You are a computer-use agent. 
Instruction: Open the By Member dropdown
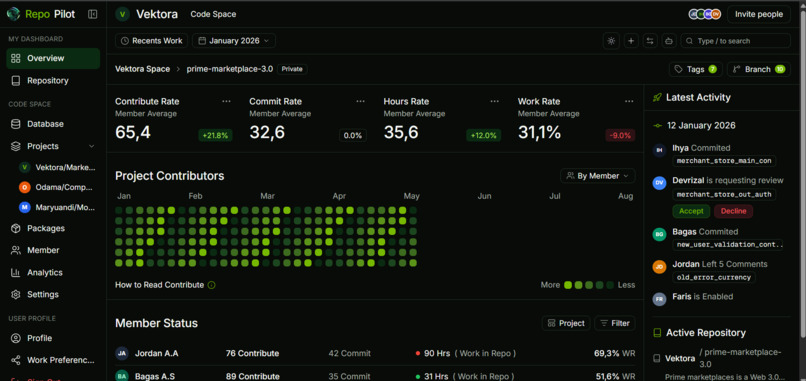597,176
